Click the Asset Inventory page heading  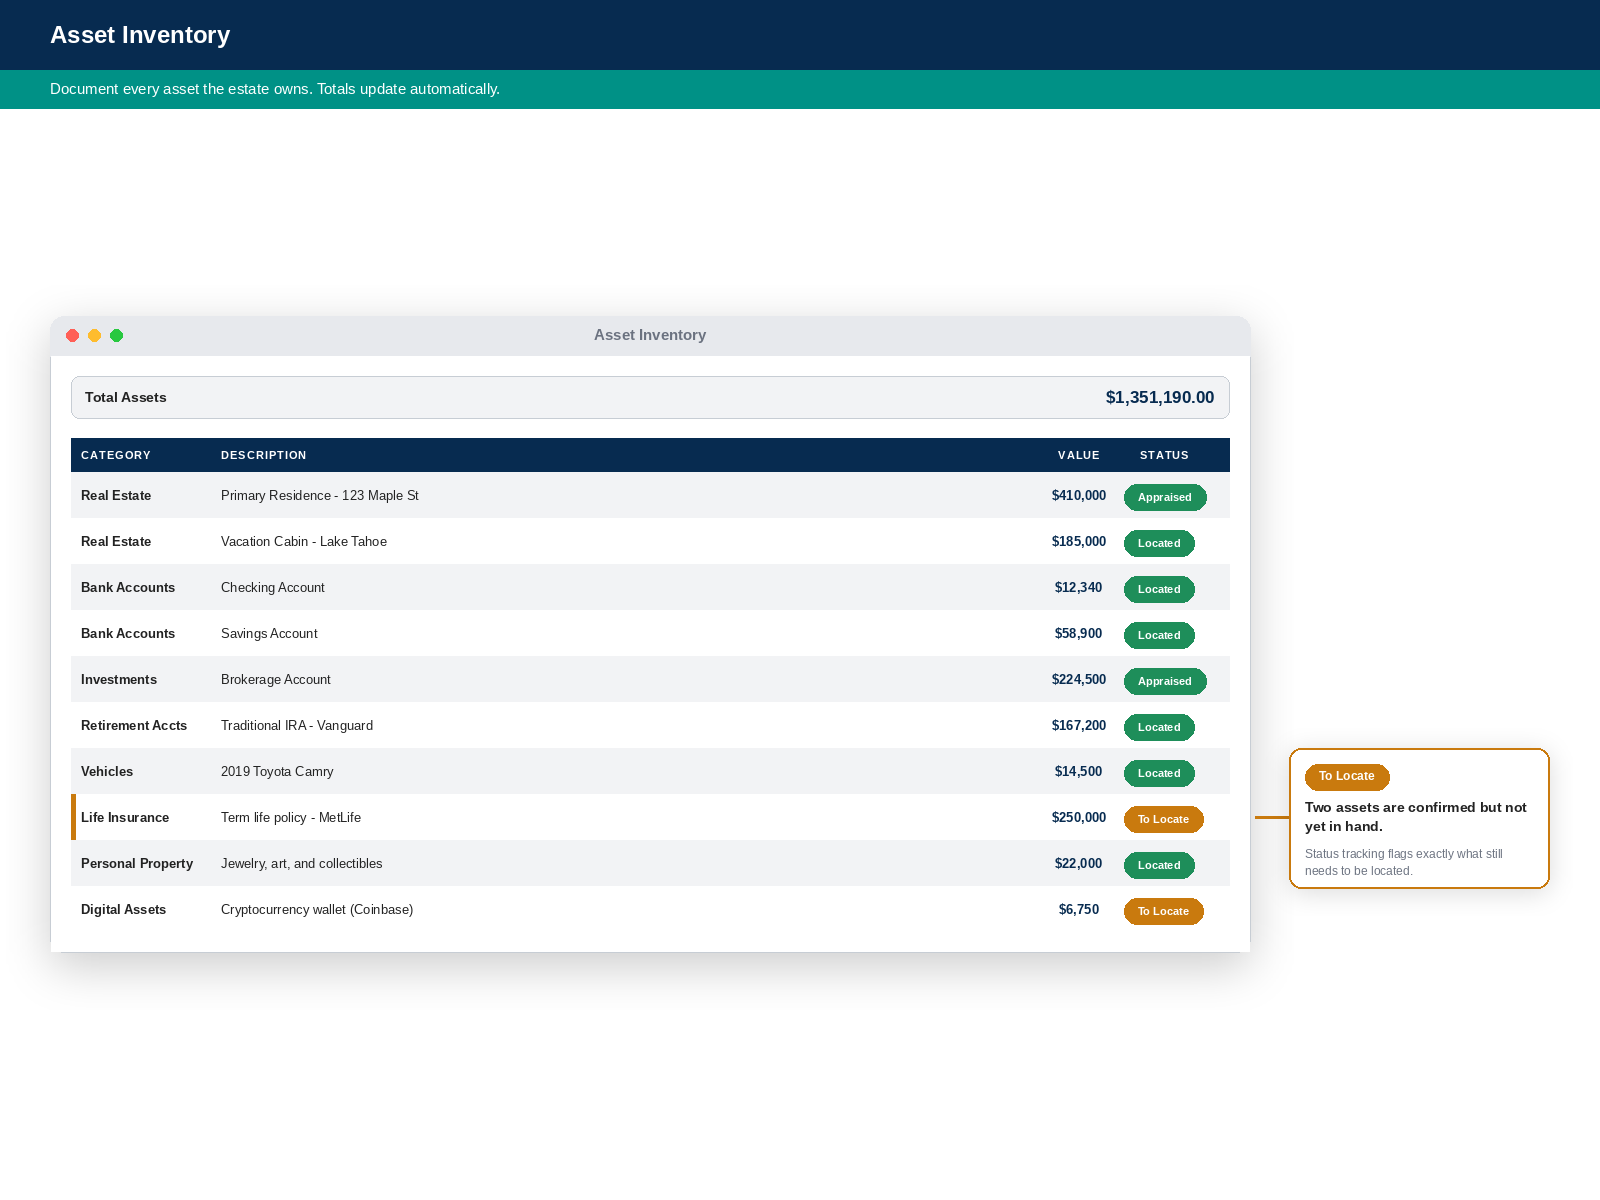pos(140,35)
